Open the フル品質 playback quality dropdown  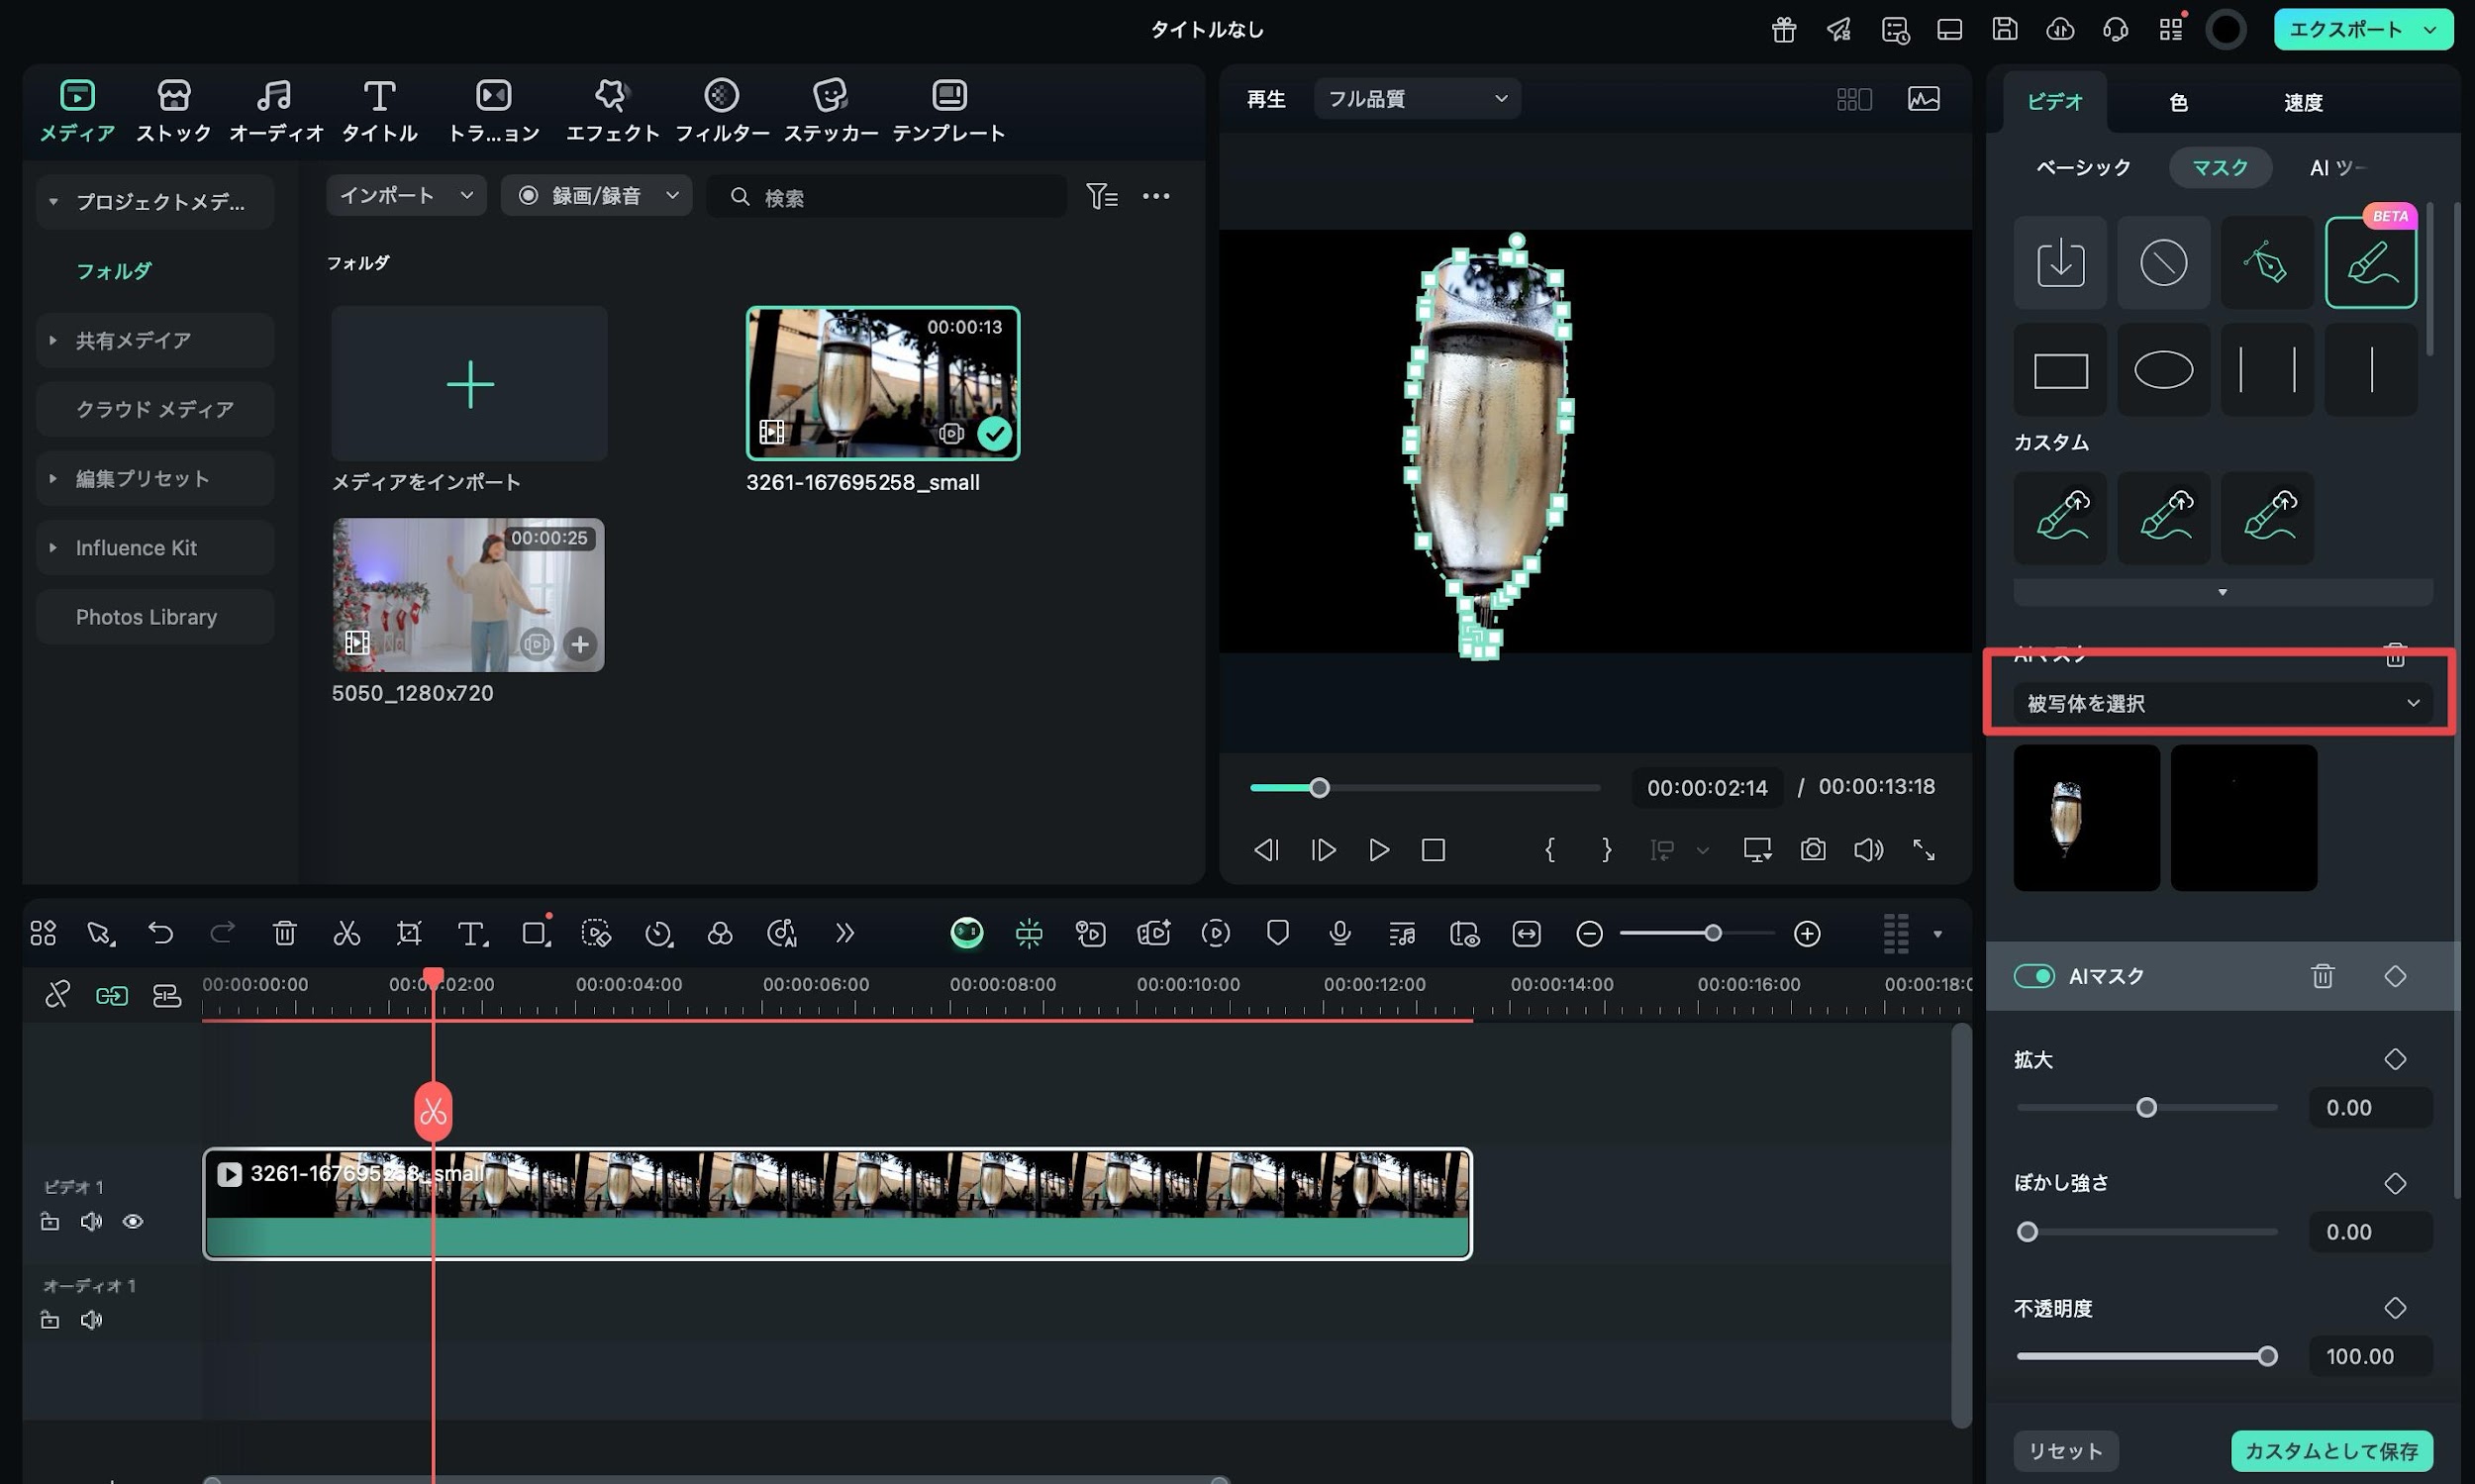click(x=1416, y=98)
